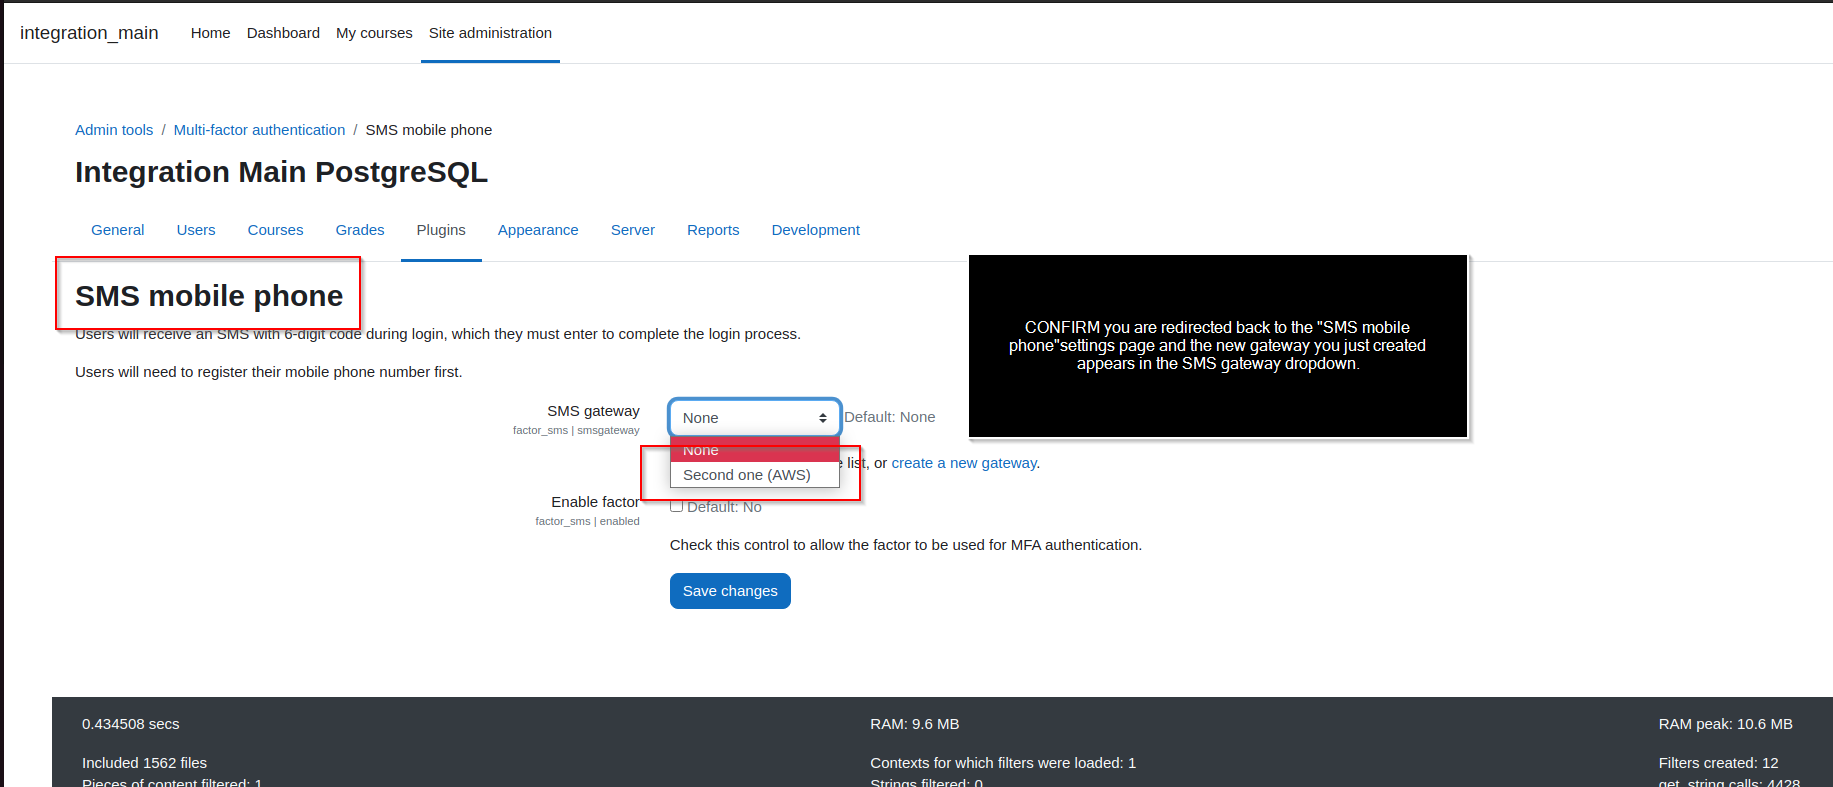Switch to the General tab

118,230
